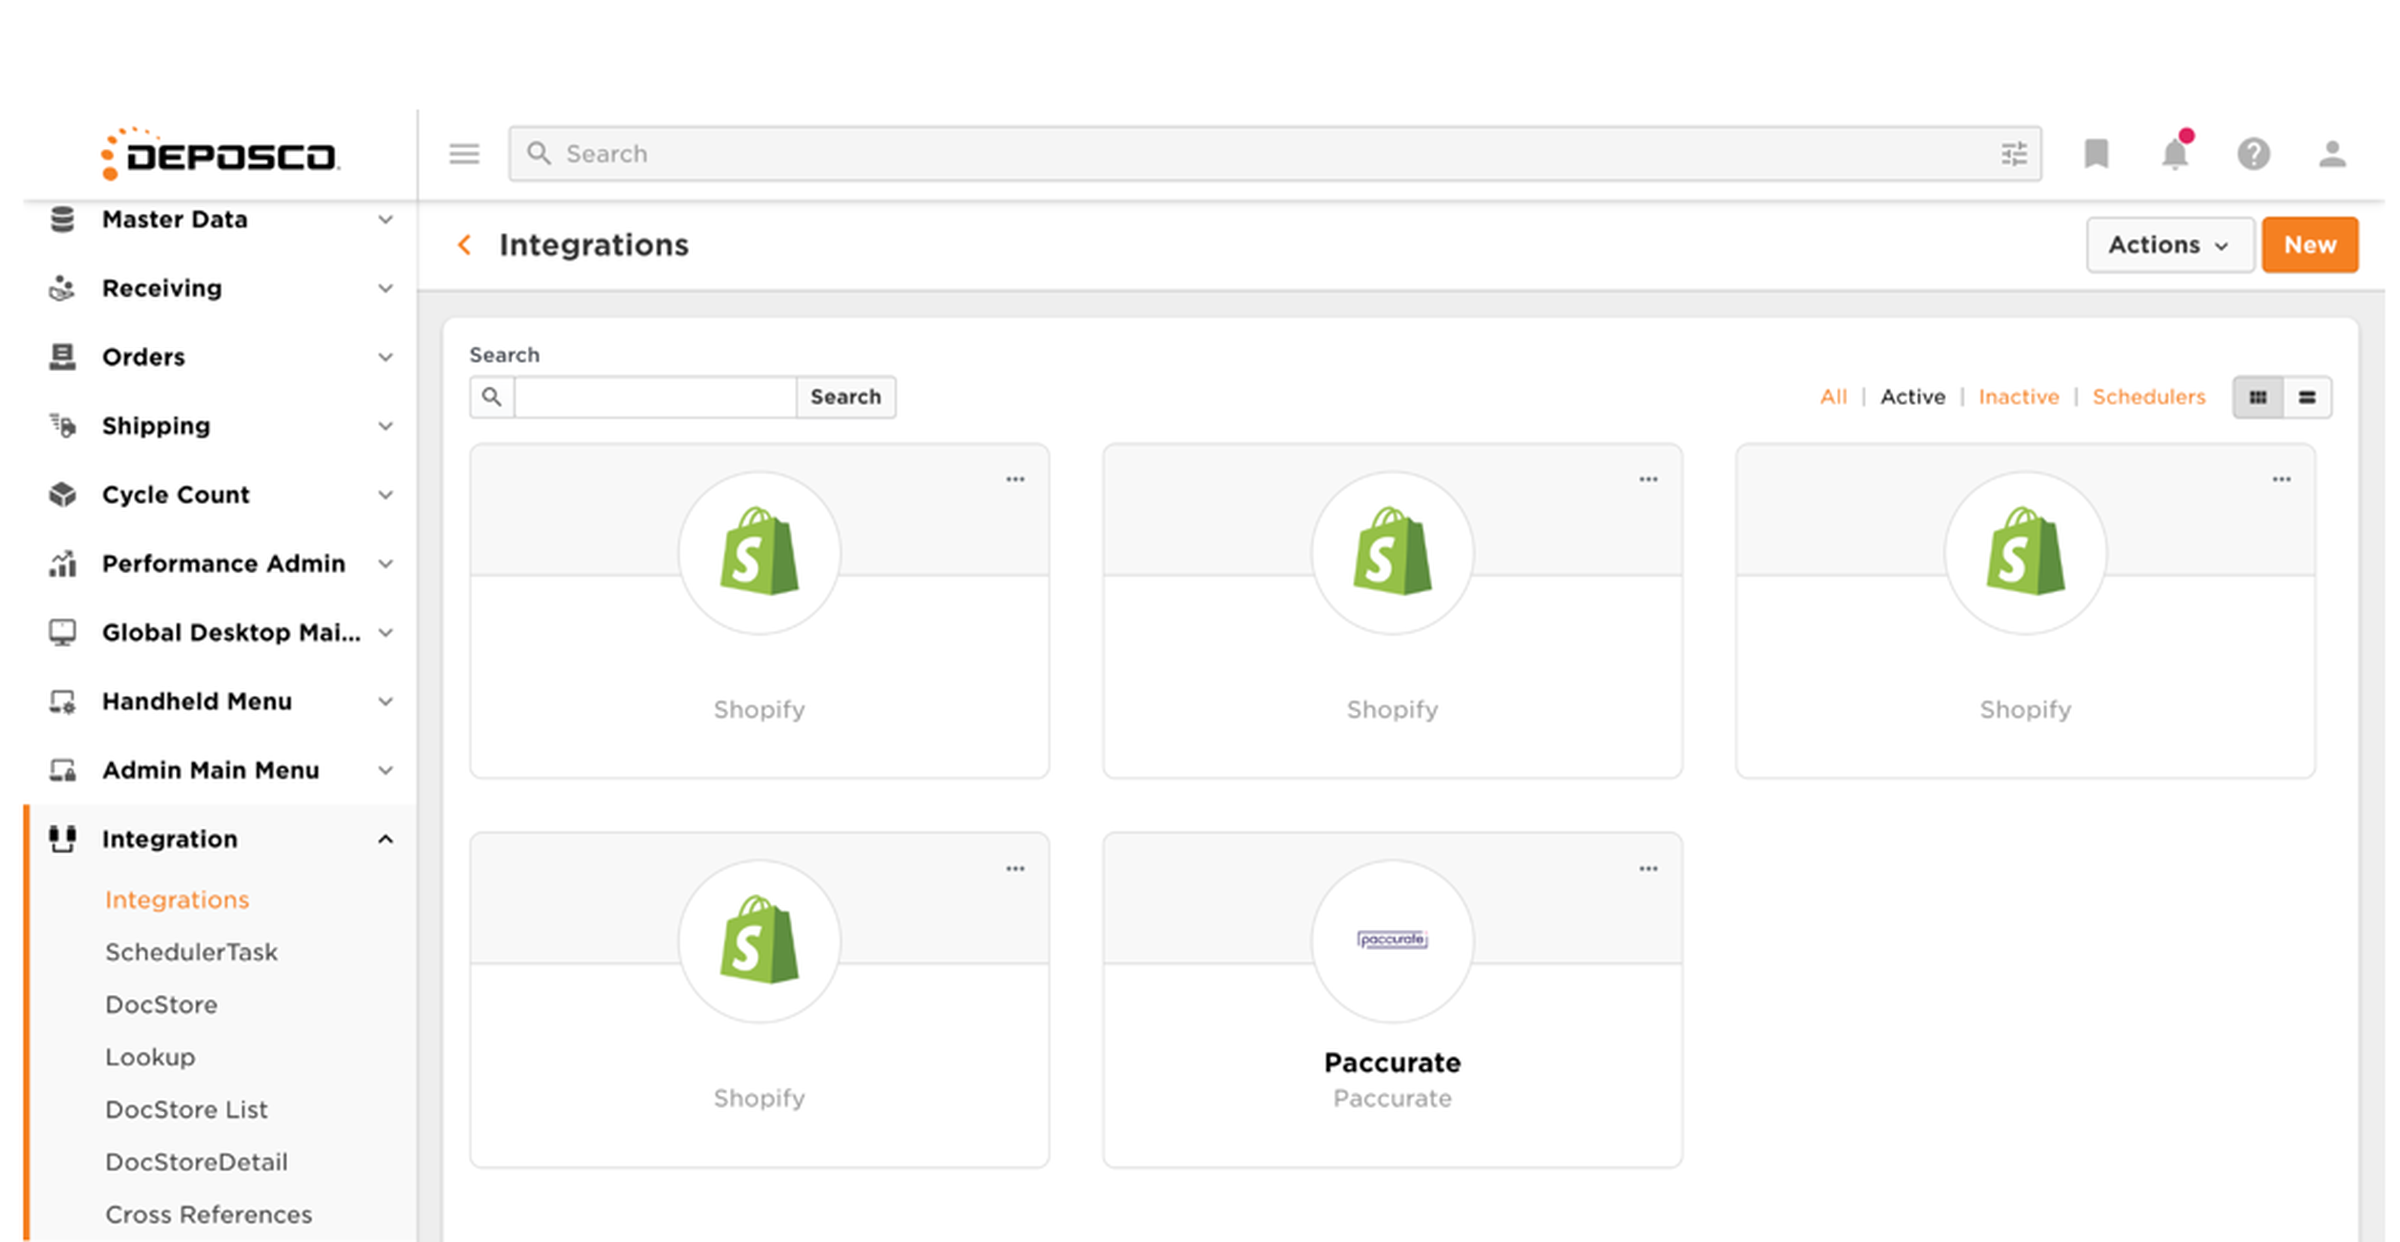Open DocStore in the sidebar
This screenshot has height=1242, width=2400.
tap(161, 1005)
